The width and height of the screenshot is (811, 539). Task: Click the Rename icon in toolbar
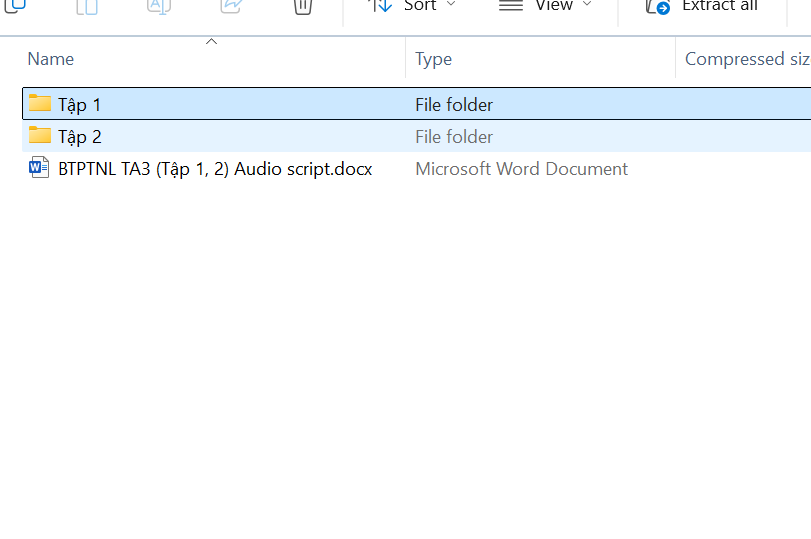coord(159,5)
